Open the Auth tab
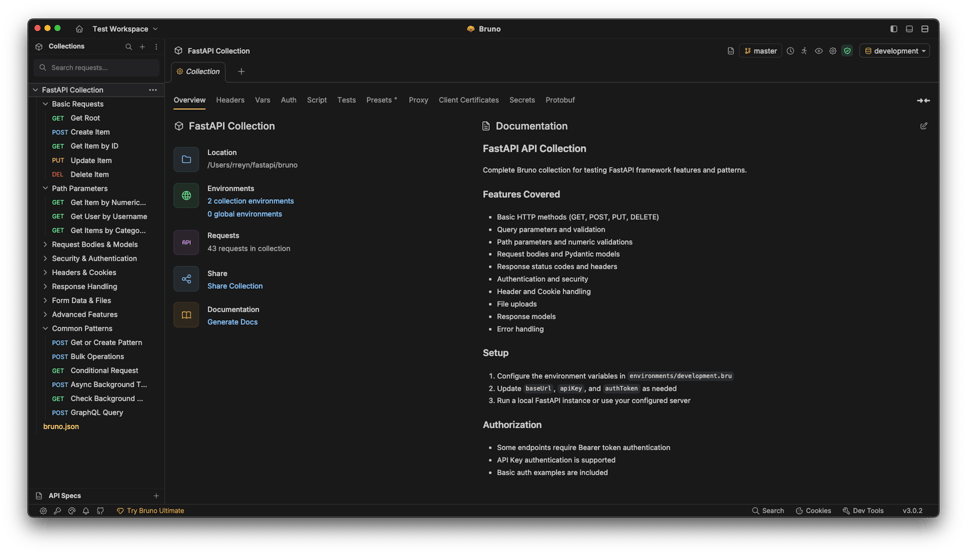The image size is (967, 554). pyautogui.click(x=289, y=100)
